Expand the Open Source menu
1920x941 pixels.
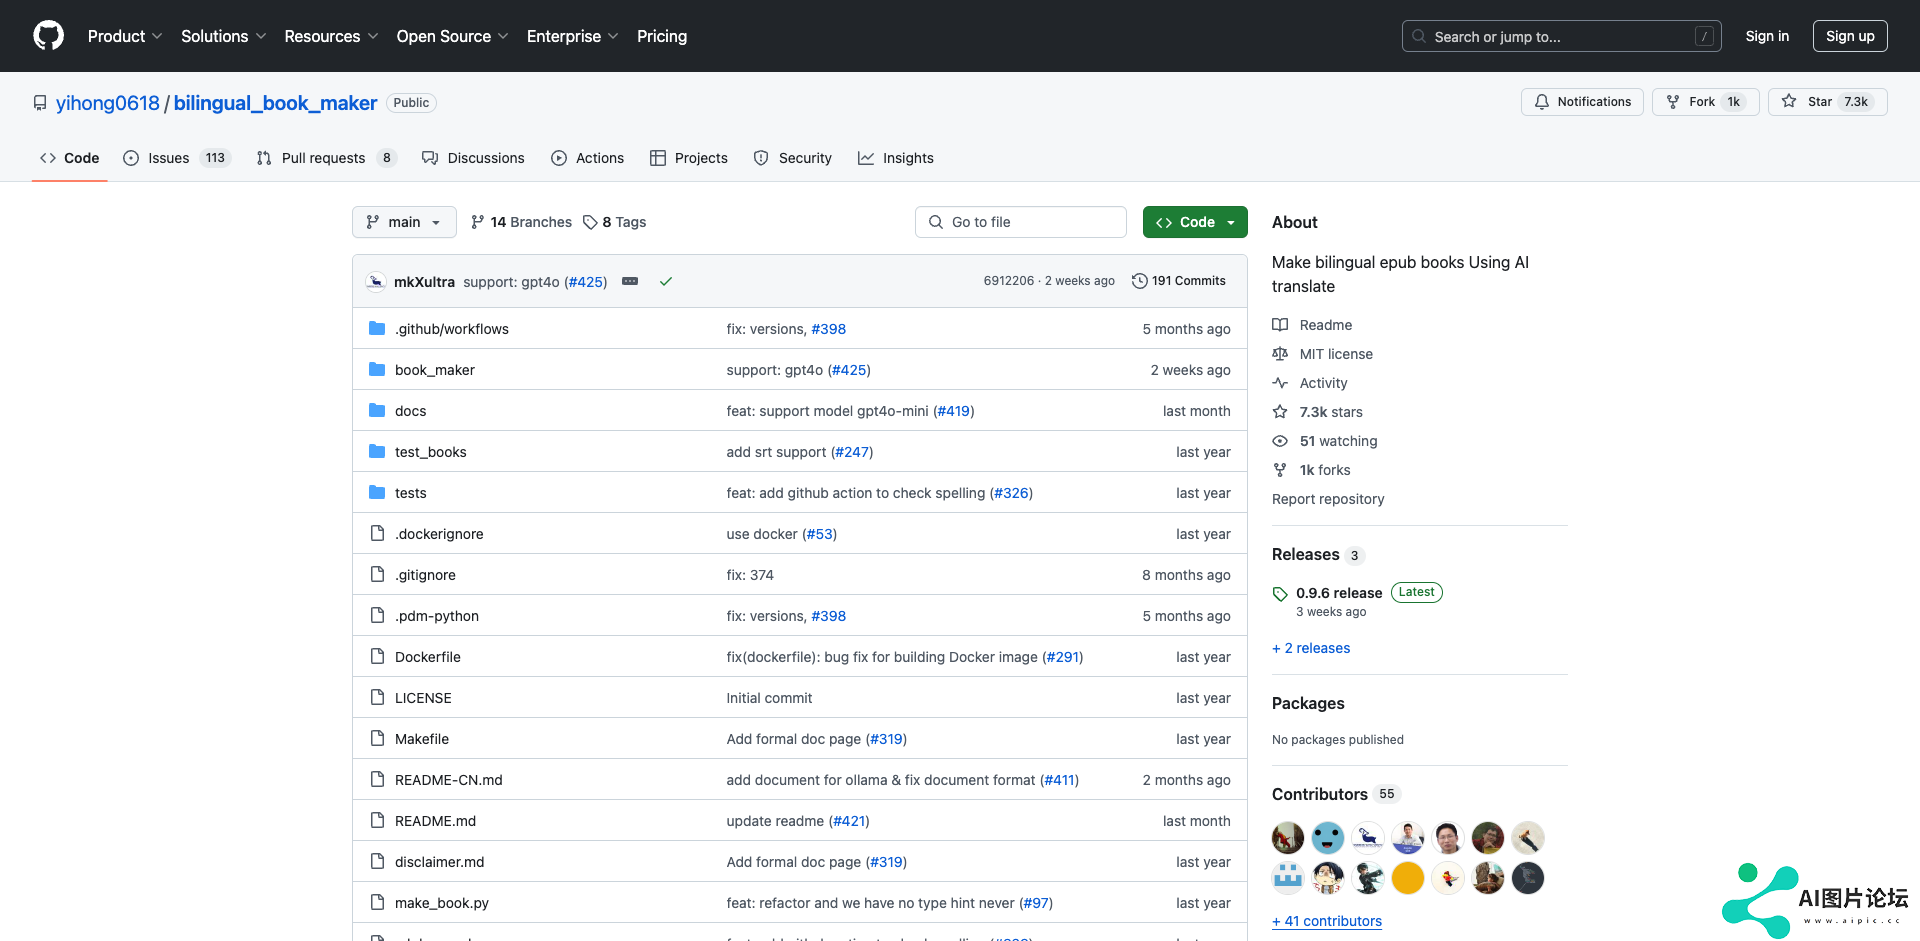(x=452, y=36)
